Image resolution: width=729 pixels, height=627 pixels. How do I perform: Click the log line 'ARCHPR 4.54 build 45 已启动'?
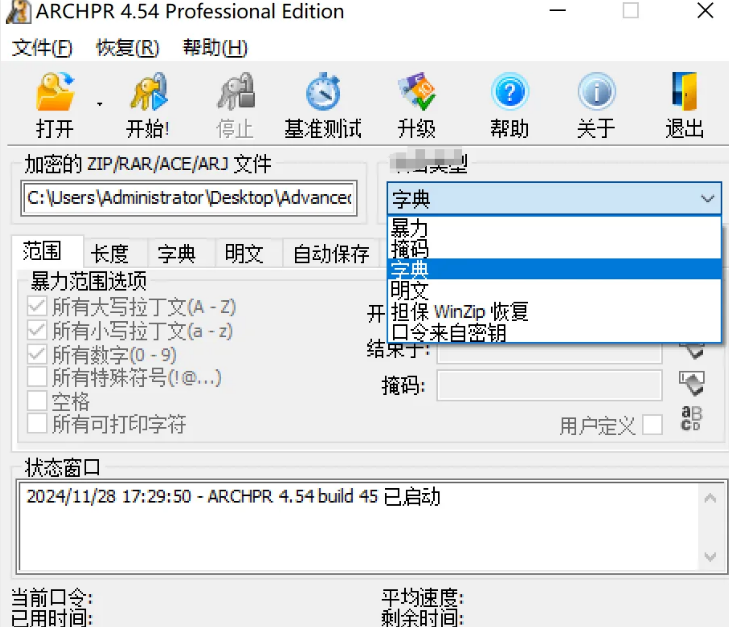coord(233,496)
